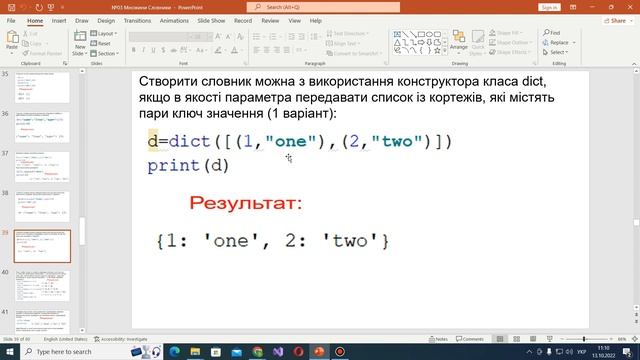This screenshot has width=640, height=360.
Task: Open the Select dropdown in Editing
Action: click(556, 52)
